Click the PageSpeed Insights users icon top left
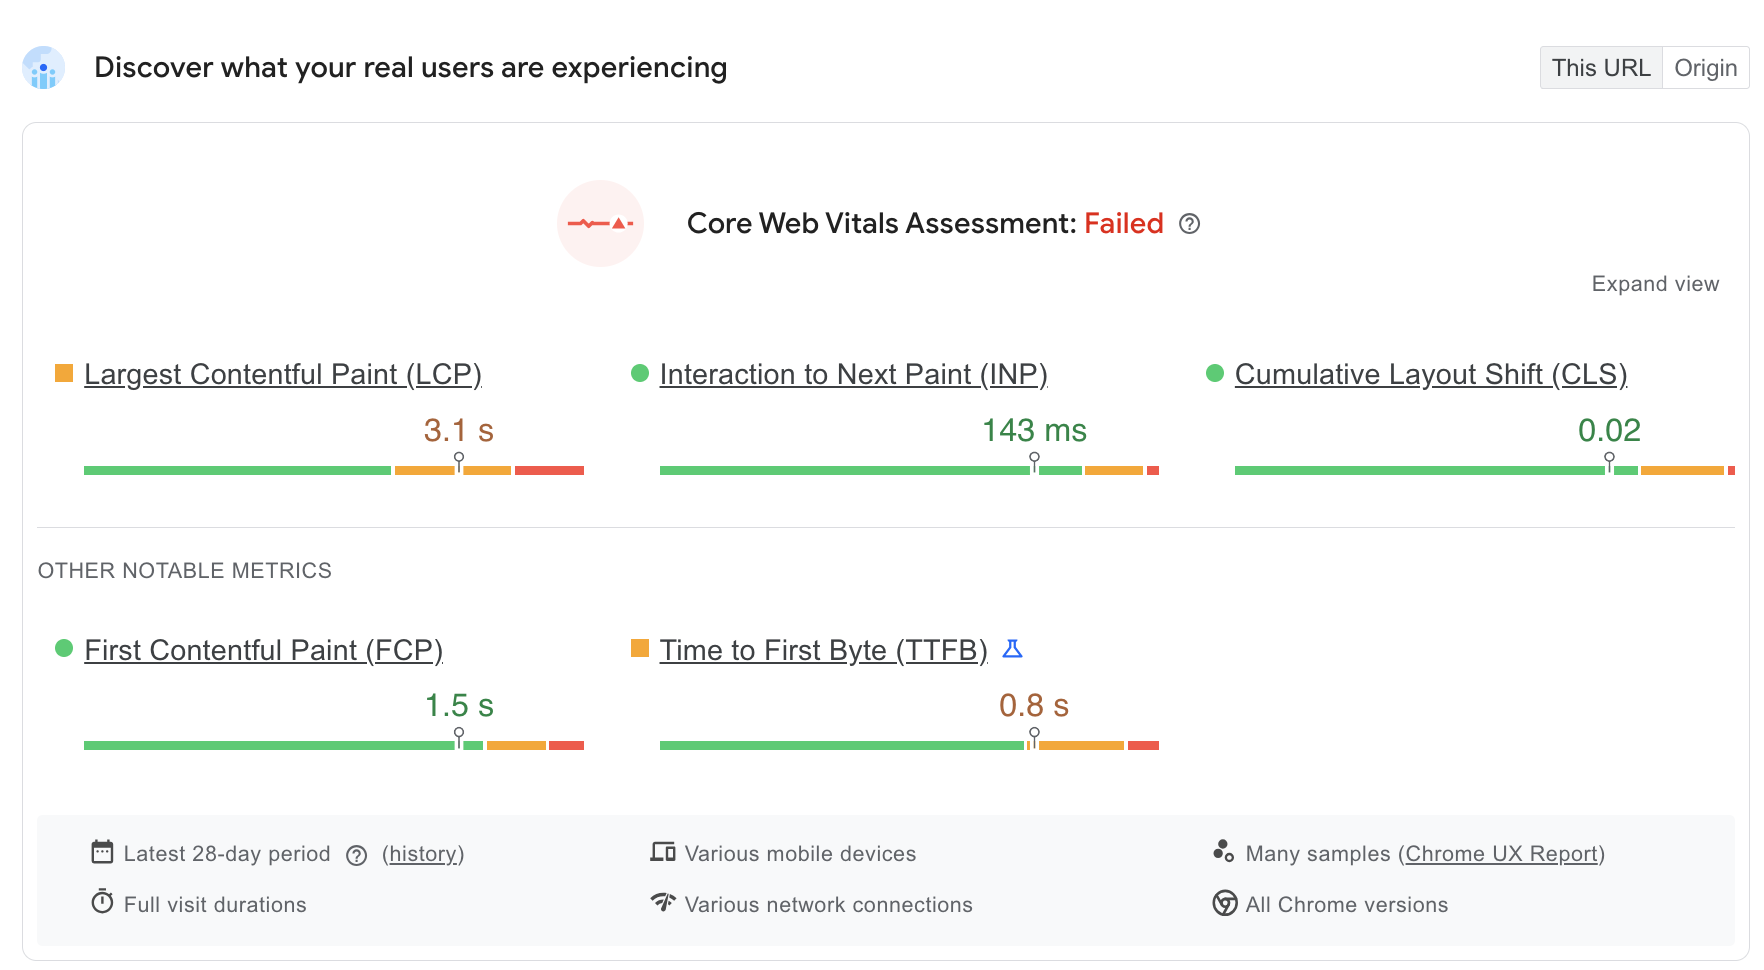 tap(42, 68)
